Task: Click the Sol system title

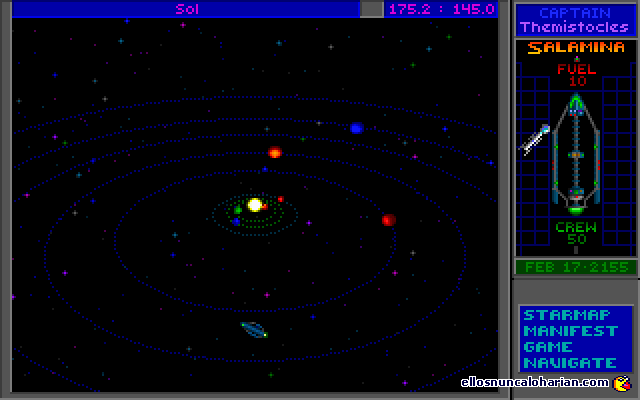Action: tap(187, 9)
